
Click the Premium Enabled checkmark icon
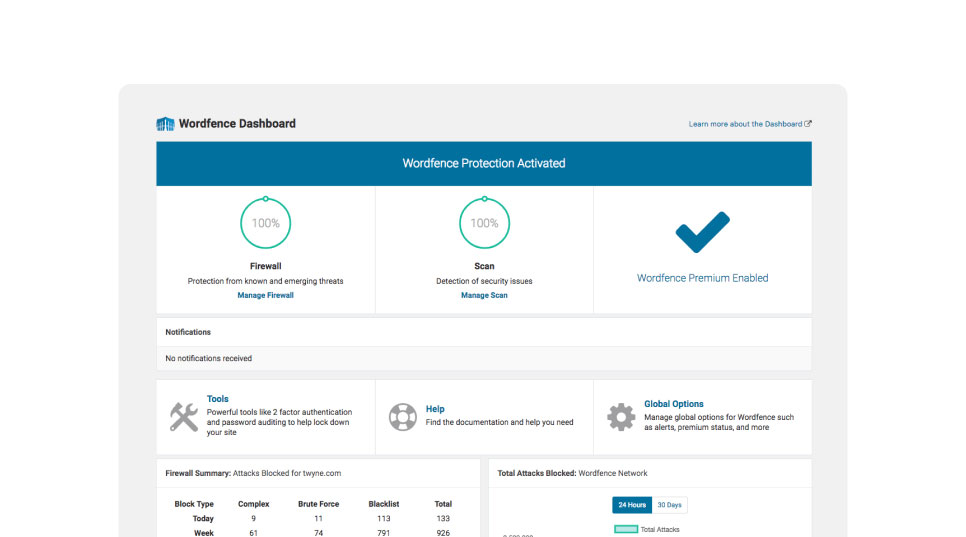point(702,232)
